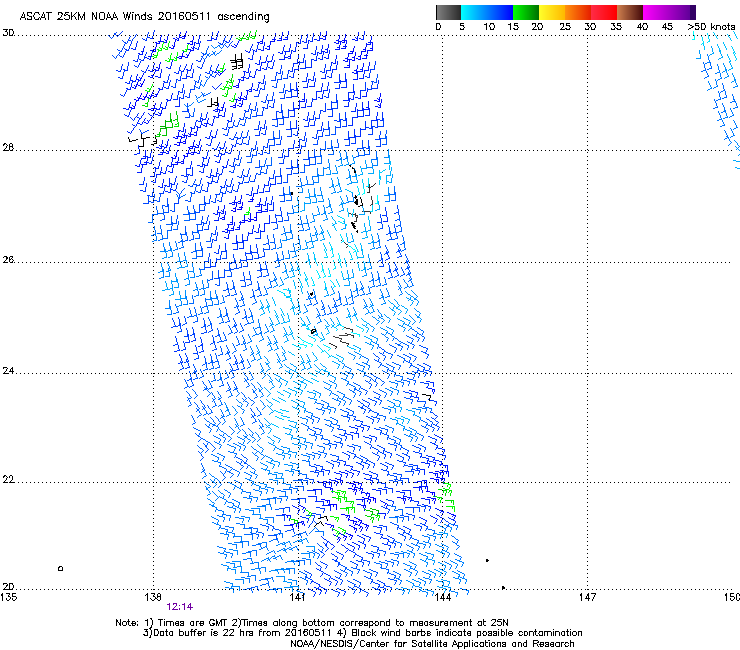The image size is (740, 650).
Task: Click the latitude axis label '22'
Action: 8,479
